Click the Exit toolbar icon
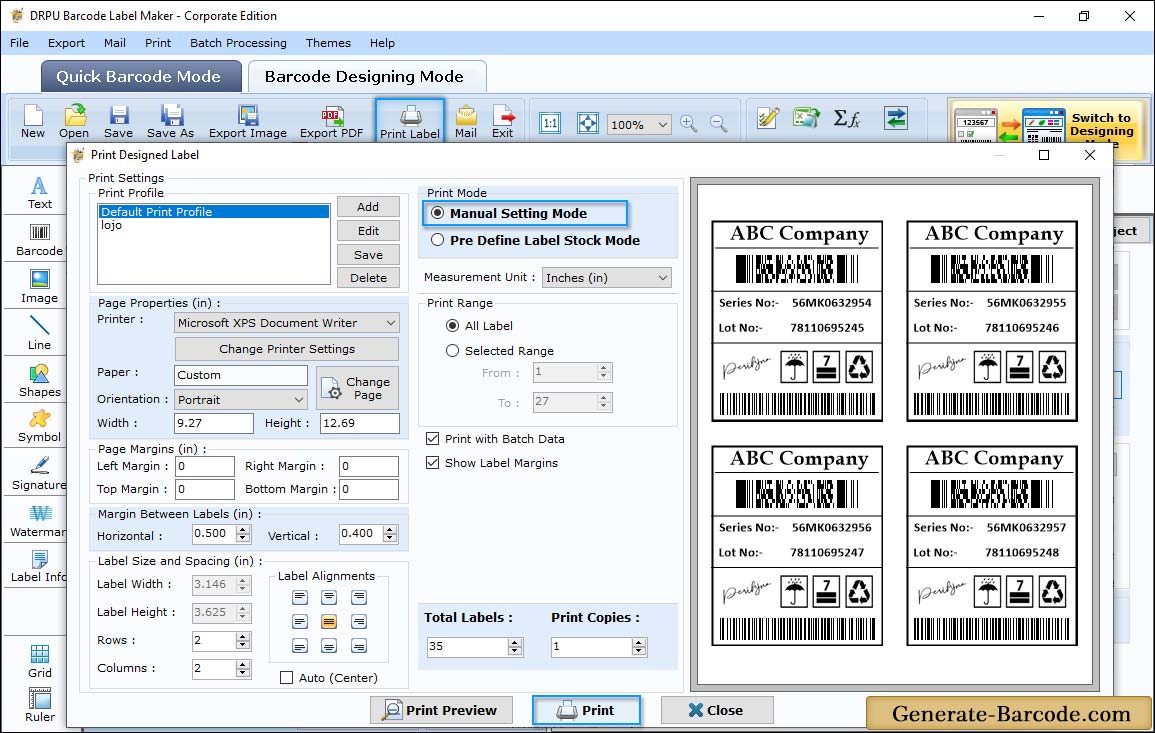The height and width of the screenshot is (733, 1155). point(502,122)
